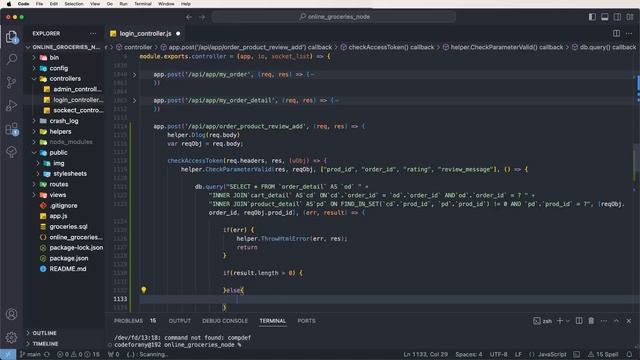This screenshot has height=360, width=640.
Task: Toggle the Secondary Side Bar layout icon
Action: 617,17
